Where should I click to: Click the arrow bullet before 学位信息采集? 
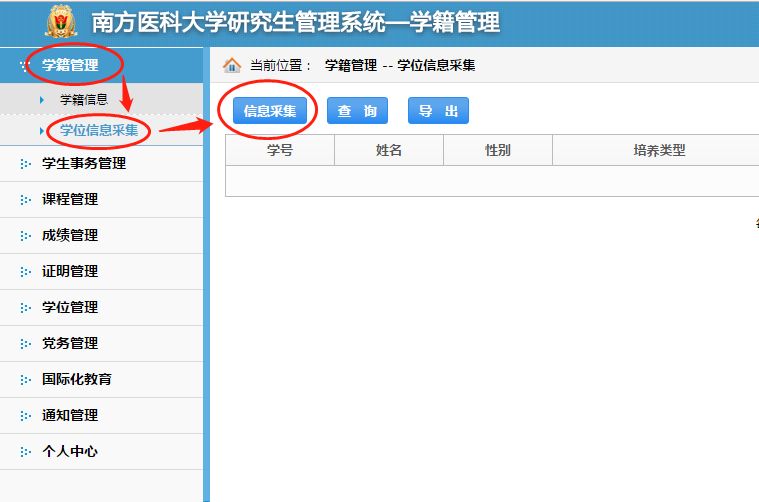point(42,131)
